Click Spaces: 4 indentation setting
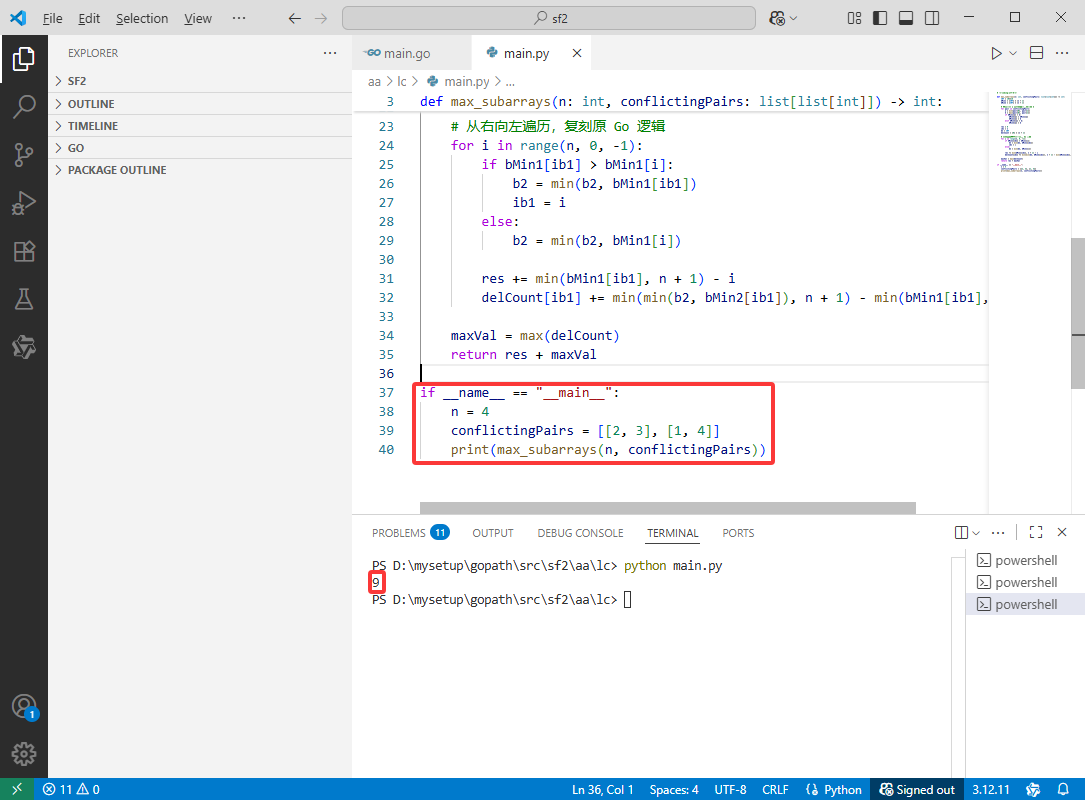Viewport: 1085px width, 800px height. point(673,790)
